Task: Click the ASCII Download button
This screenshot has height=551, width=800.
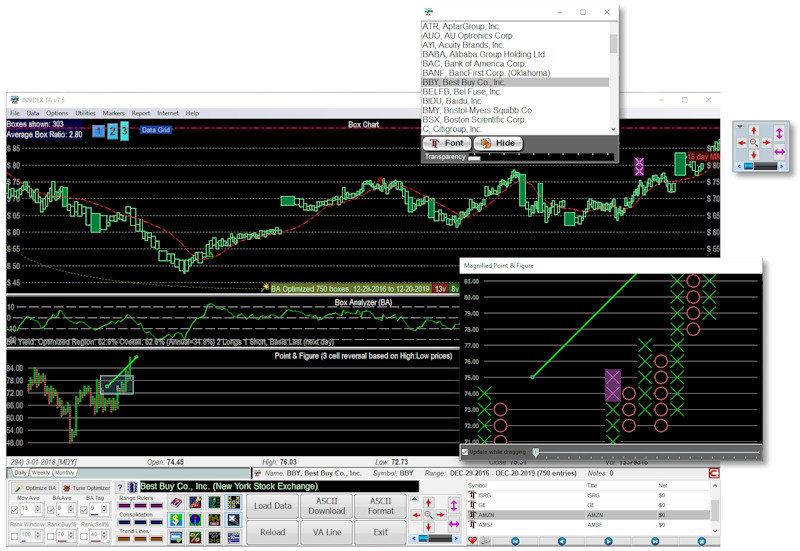Action: tap(327, 506)
